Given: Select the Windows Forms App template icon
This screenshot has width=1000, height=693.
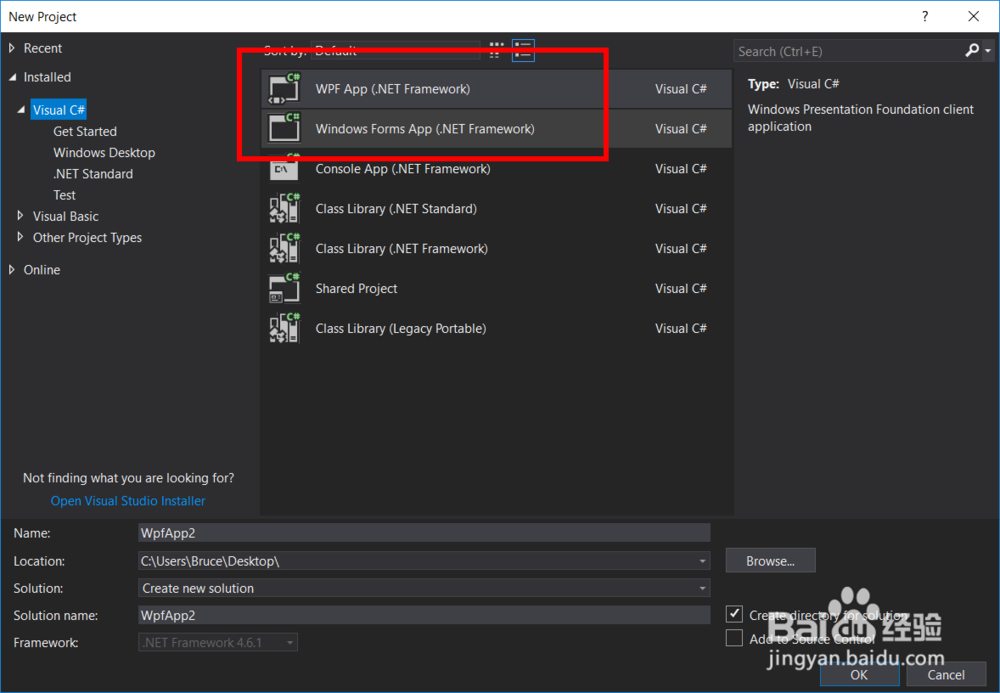Looking at the screenshot, I should [284, 128].
